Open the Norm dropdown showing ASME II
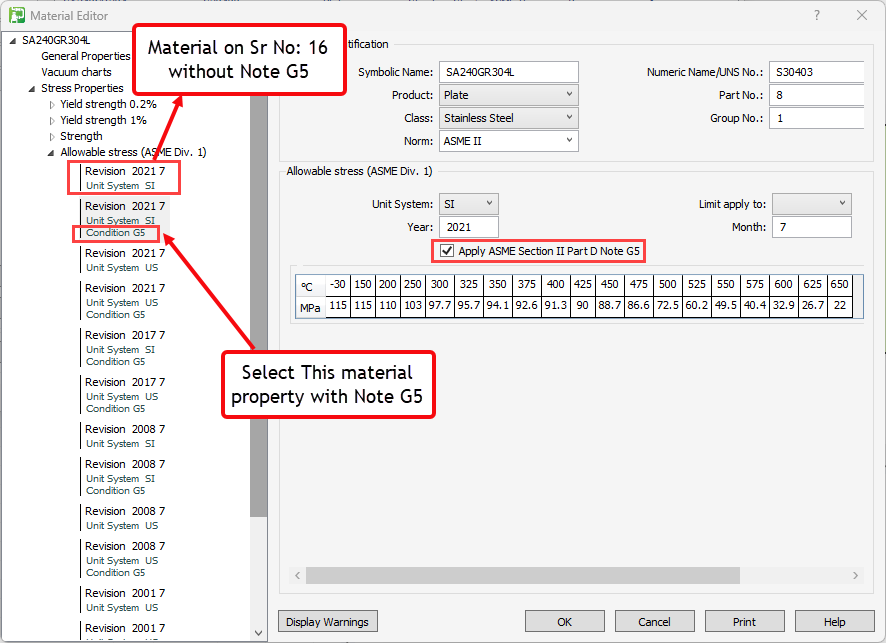886x643 pixels. [509, 141]
